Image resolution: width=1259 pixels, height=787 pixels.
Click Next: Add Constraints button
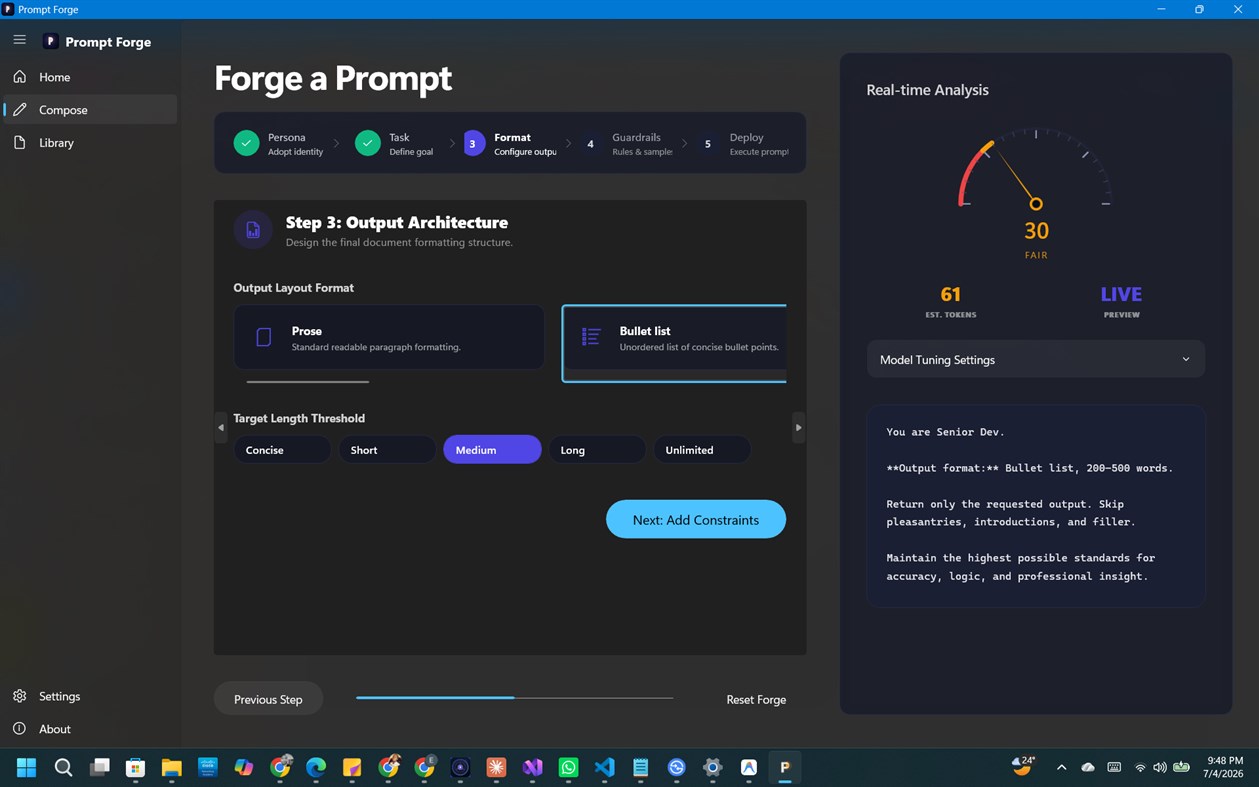[696, 519]
